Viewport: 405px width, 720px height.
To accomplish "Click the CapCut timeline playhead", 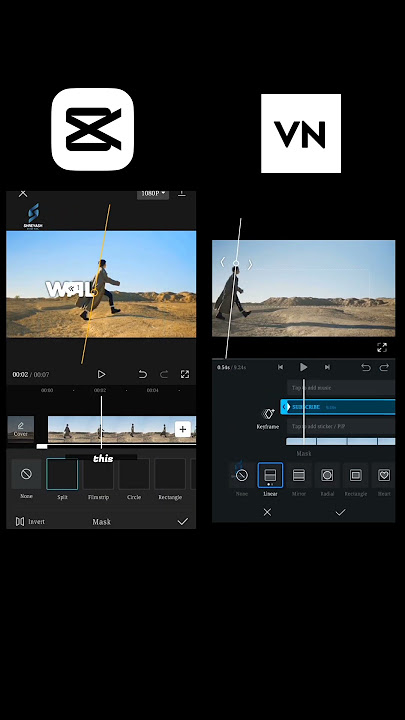I will pyautogui.click(x=101, y=422).
